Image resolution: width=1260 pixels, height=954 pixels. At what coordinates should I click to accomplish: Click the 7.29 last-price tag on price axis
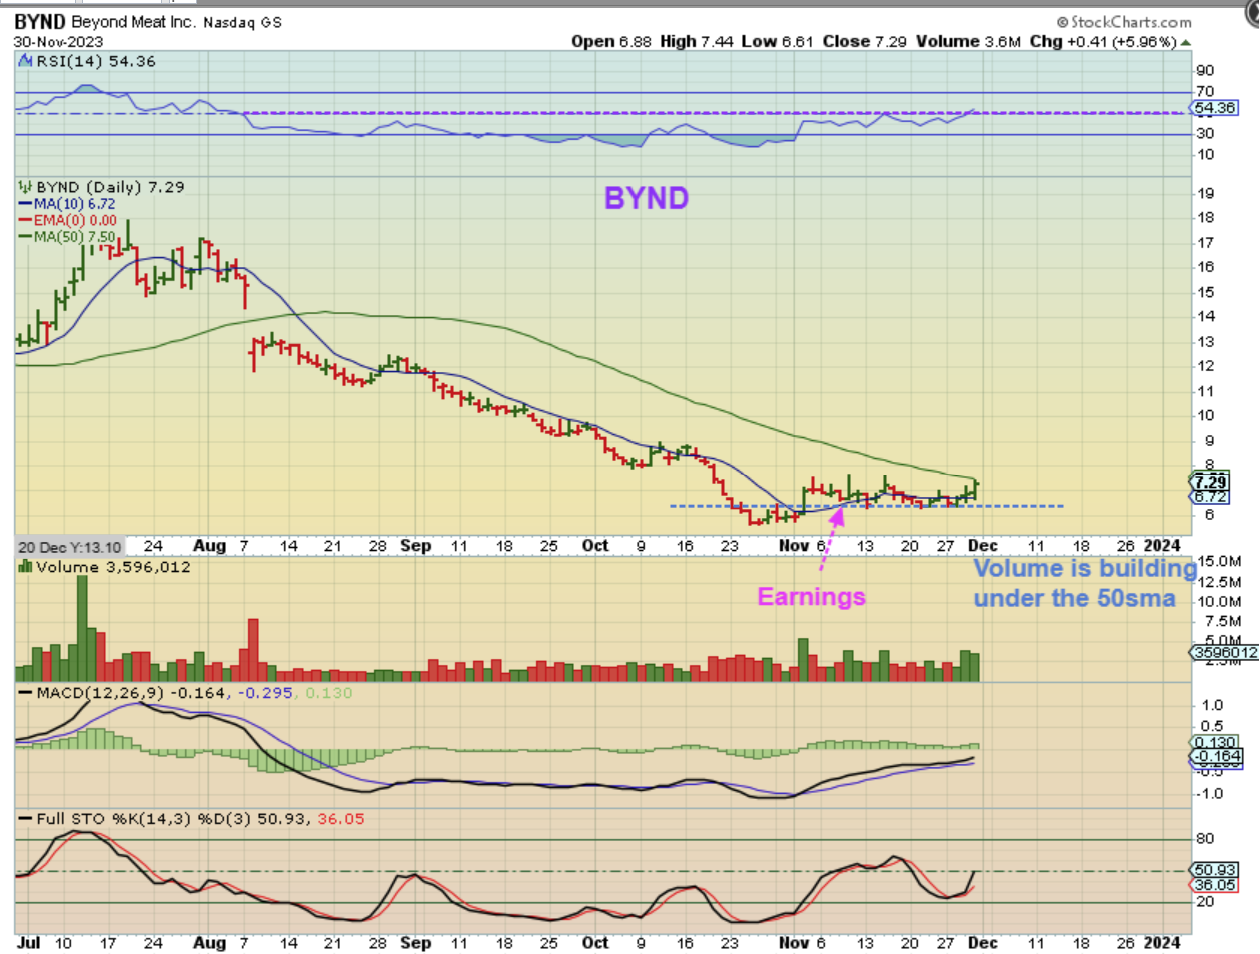(1211, 482)
